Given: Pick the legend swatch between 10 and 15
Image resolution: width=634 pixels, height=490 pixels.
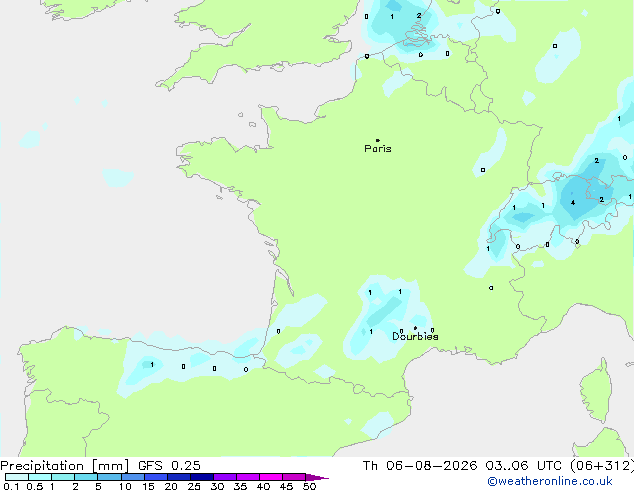Looking at the screenshot, I should point(133,477).
